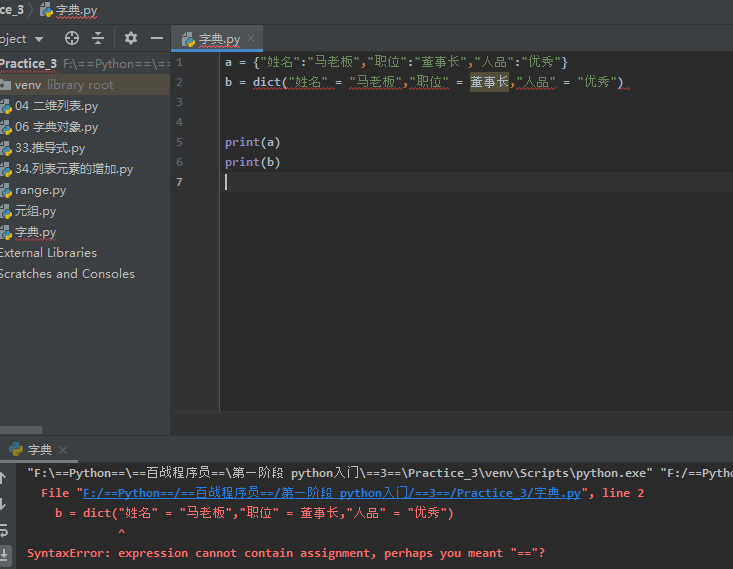Hide the project panel with minus icon

pyautogui.click(x=157, y=38)
